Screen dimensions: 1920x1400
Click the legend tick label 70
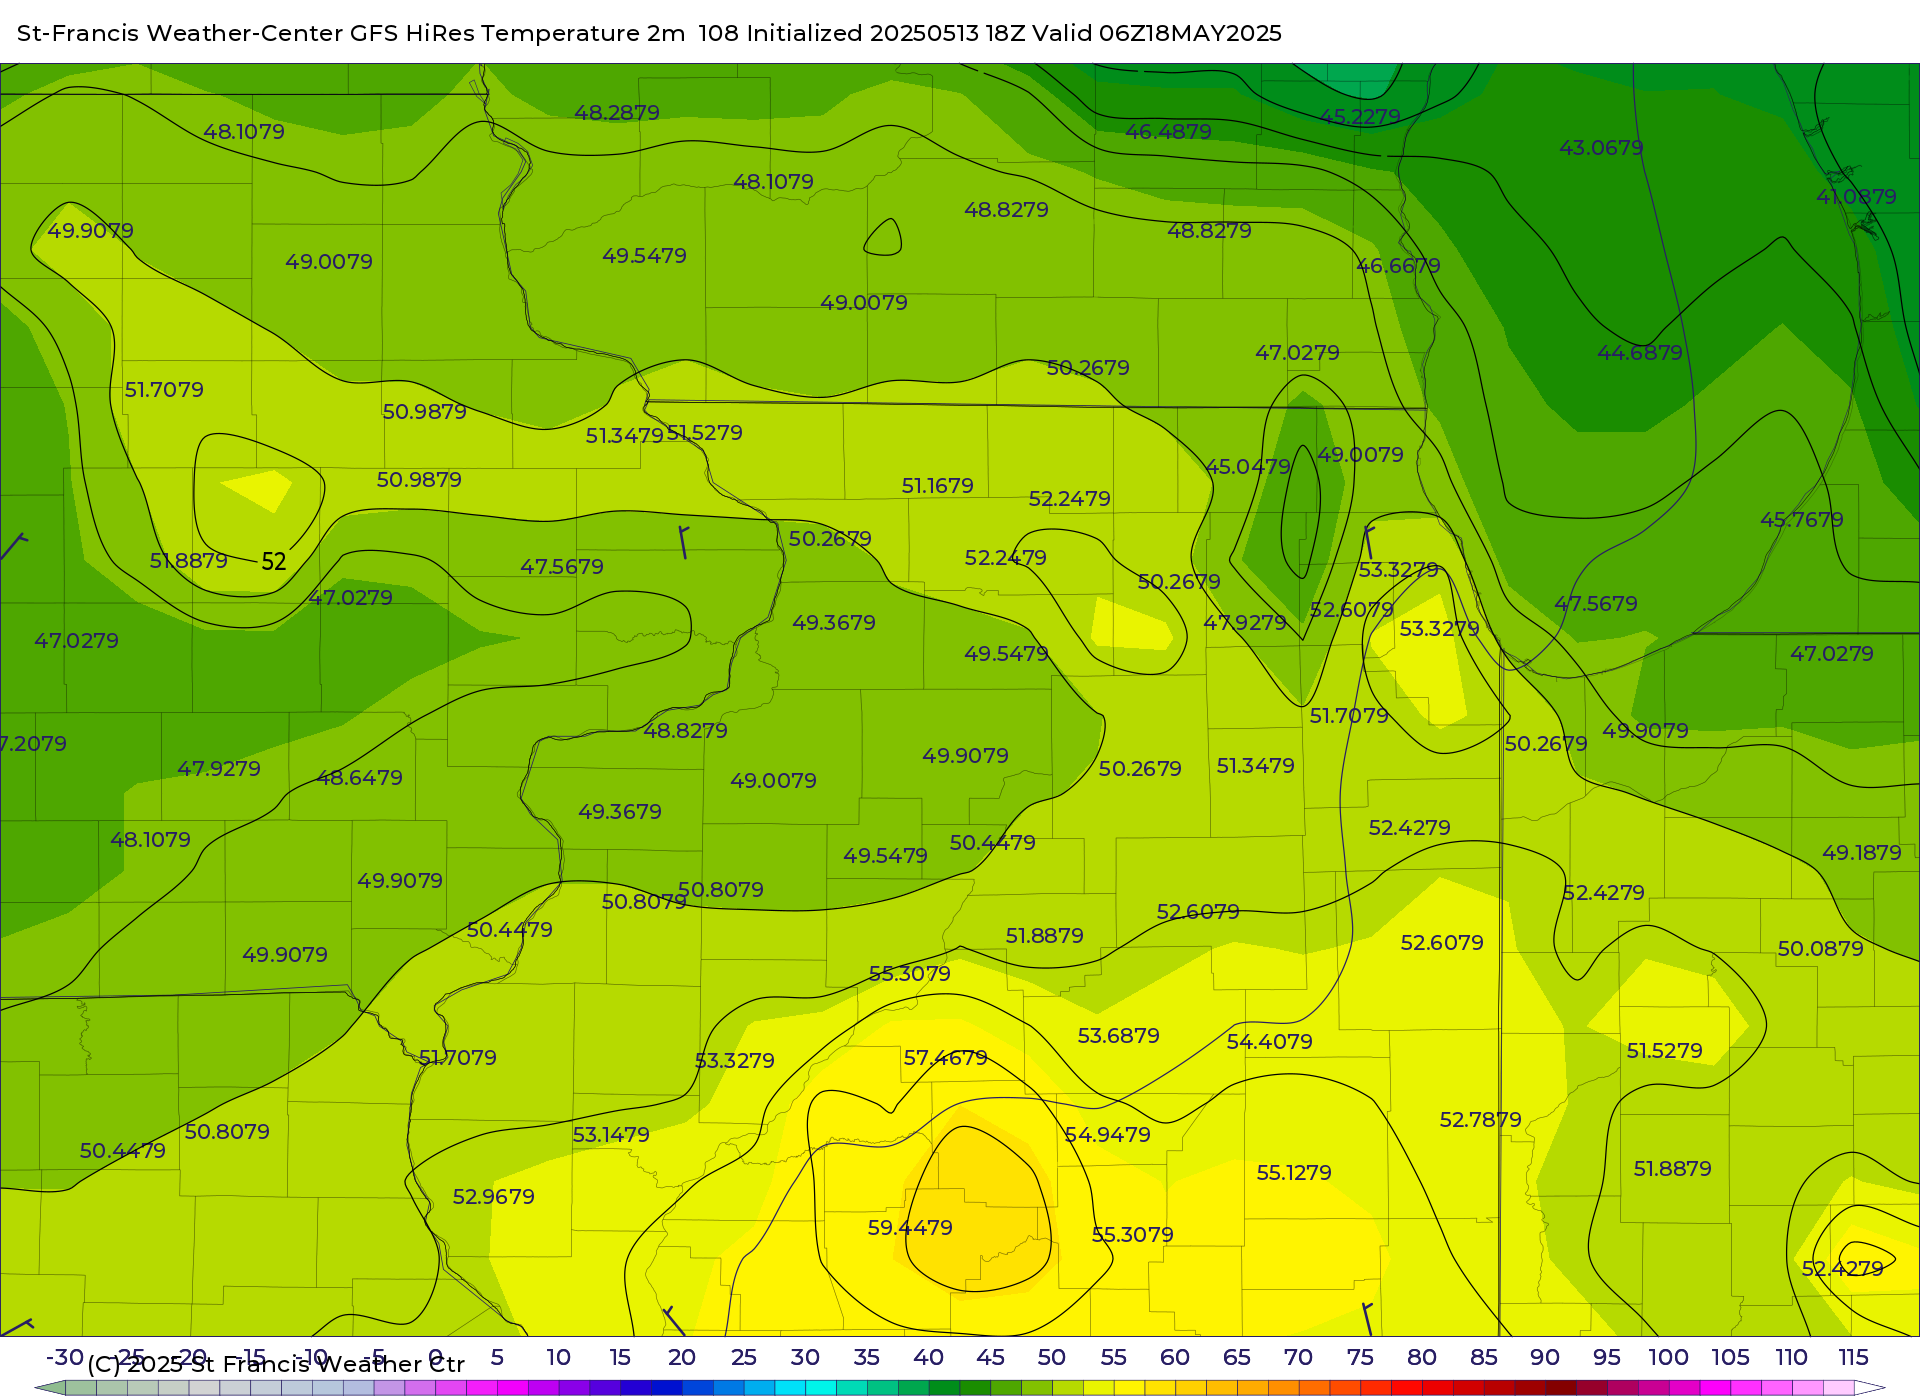click(x=1298, y=1357)
